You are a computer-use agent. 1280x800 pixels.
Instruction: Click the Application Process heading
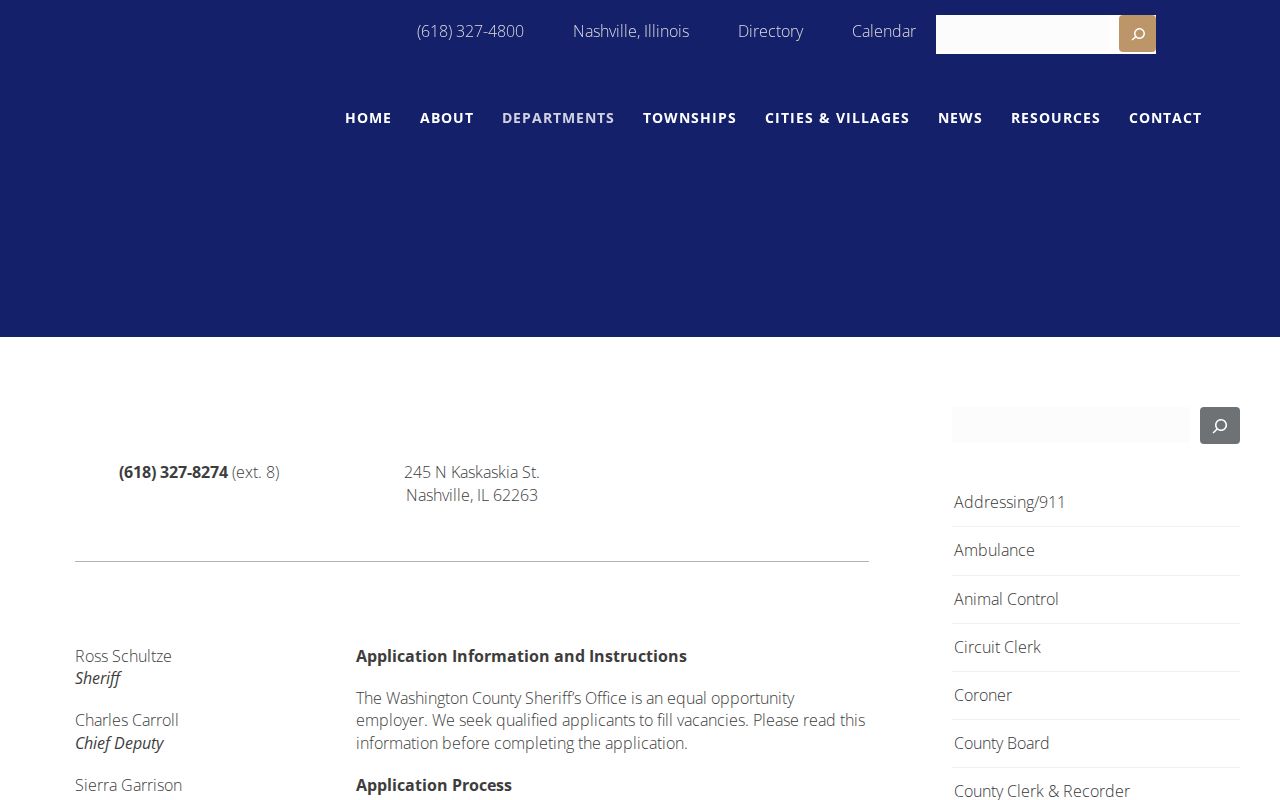point(434,785)
